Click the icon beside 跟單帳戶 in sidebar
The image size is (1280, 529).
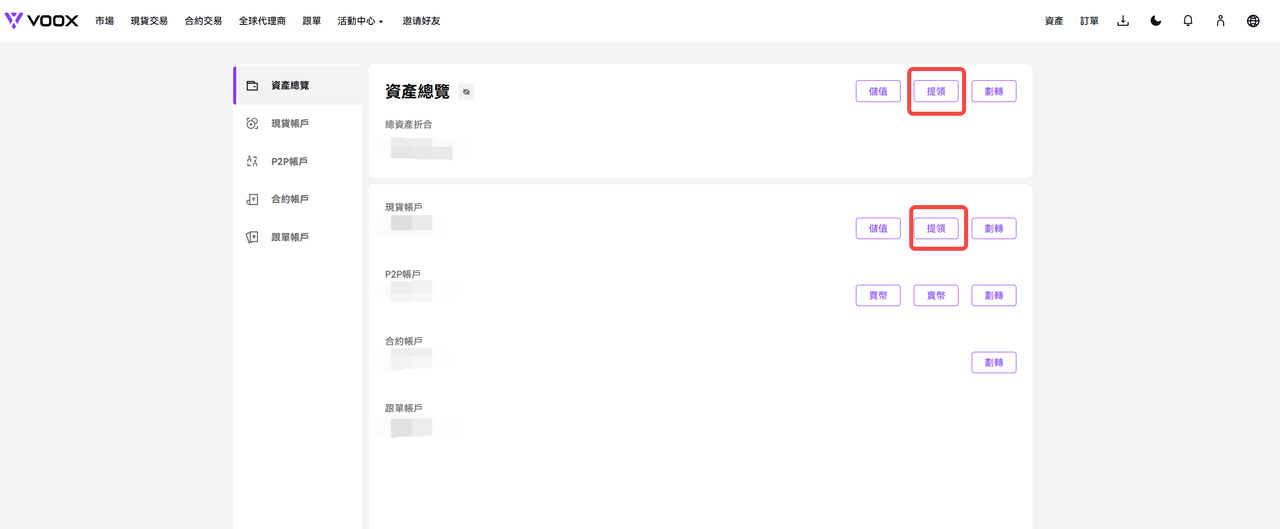[252, 237]
